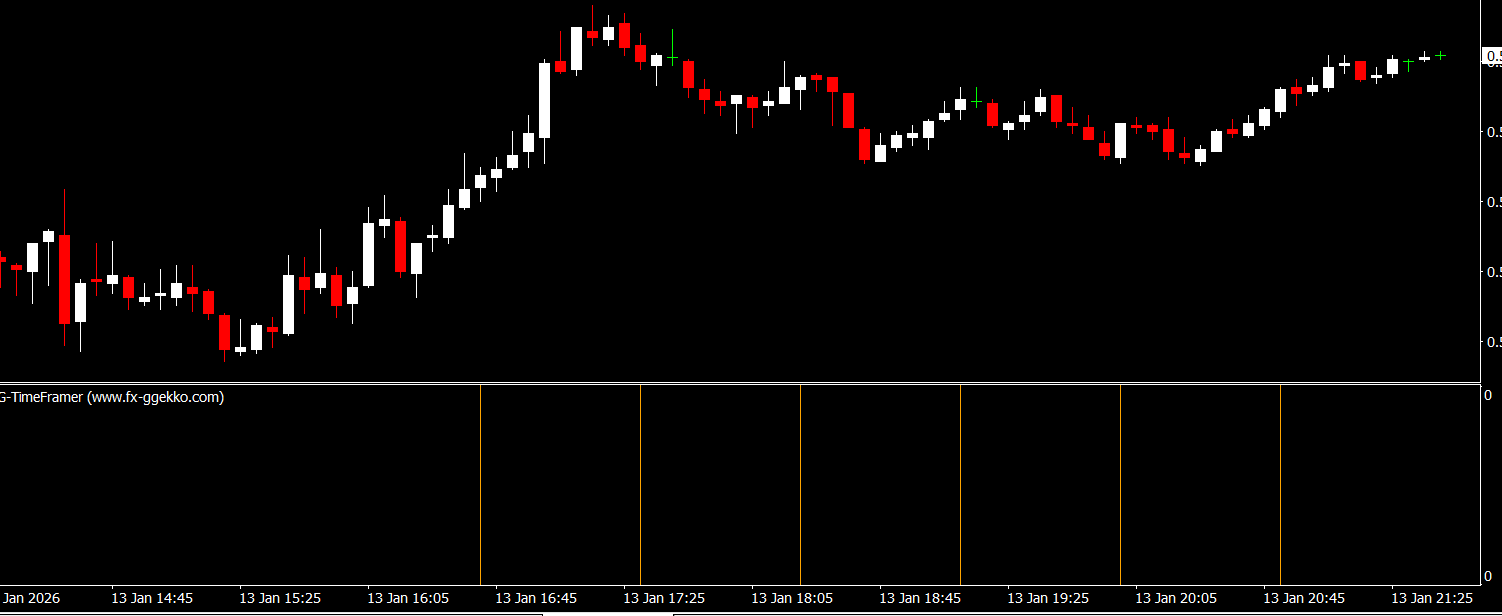
Task: Select the 13 Jan 20:05 time label
Action: pos(1176,598)
